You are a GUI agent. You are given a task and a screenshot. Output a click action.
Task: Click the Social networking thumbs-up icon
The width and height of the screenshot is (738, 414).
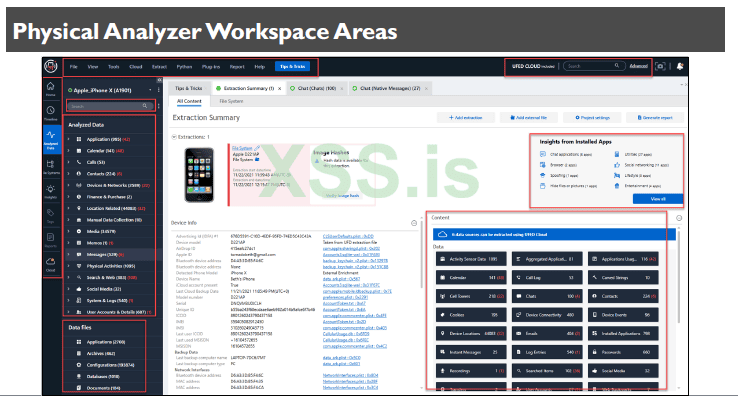[x=617, y=165]
